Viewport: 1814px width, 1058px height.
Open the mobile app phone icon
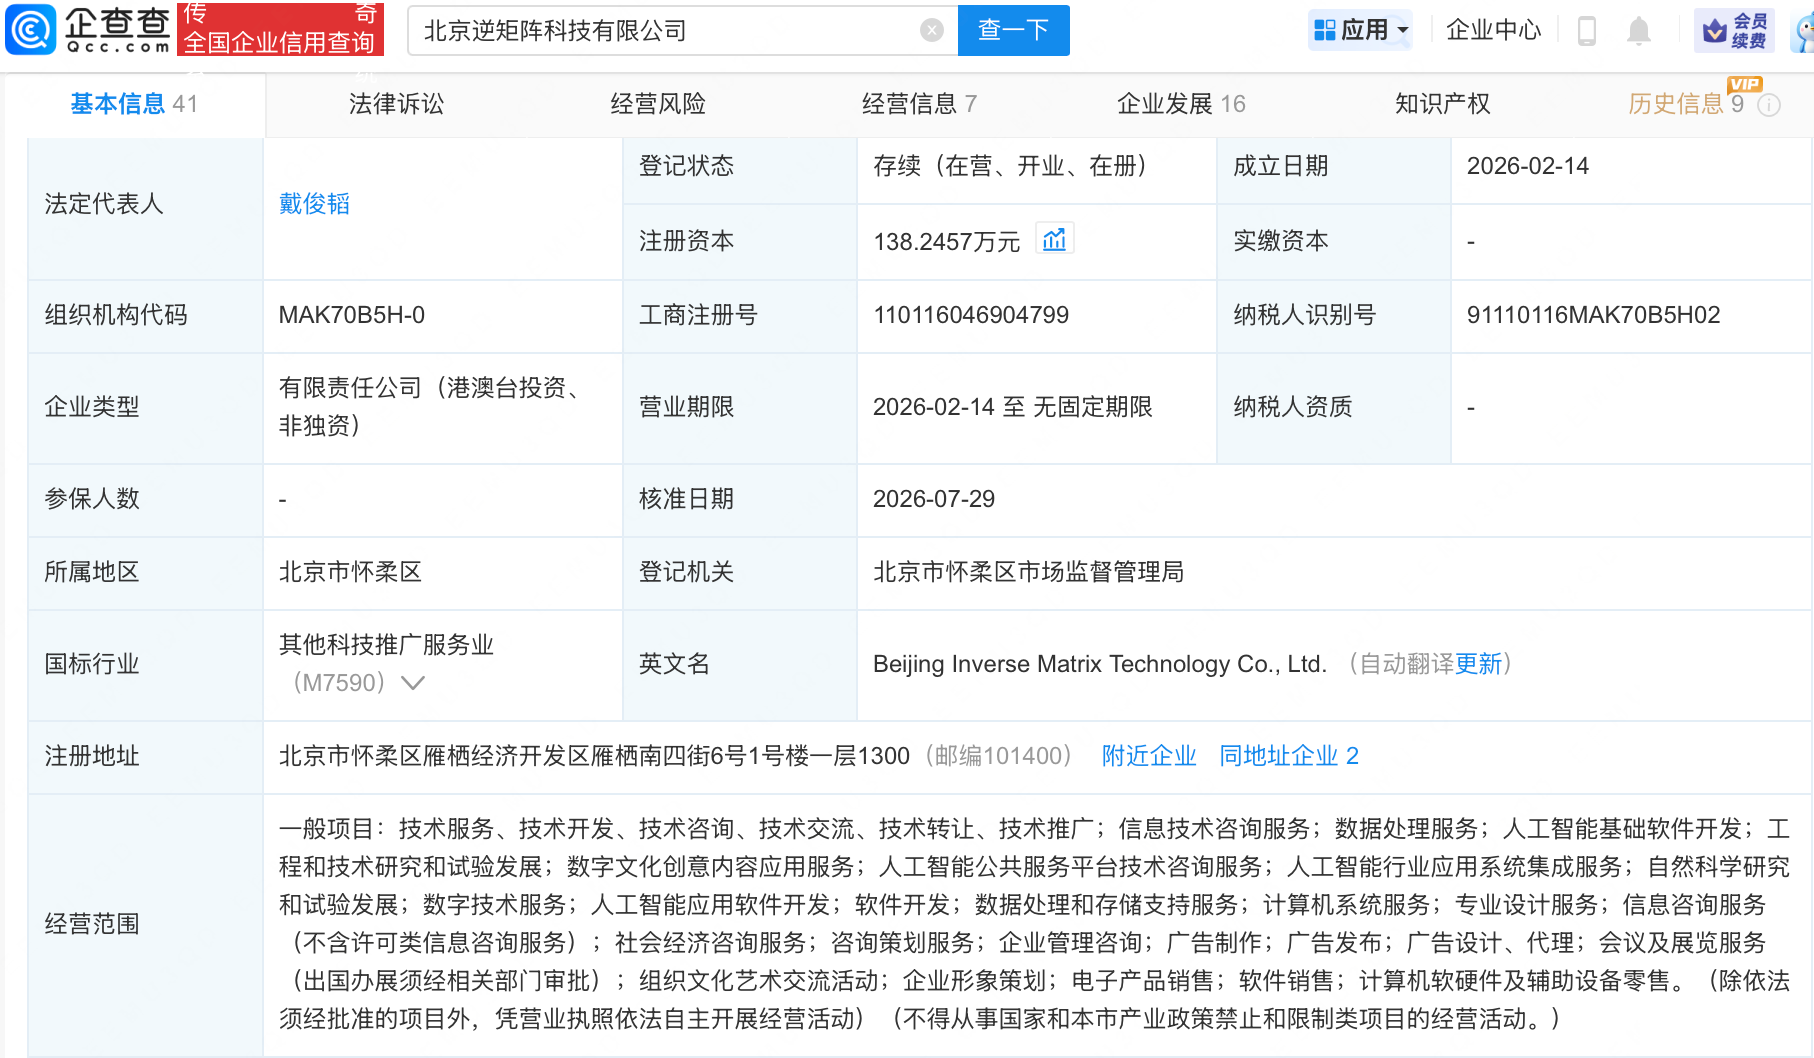pos(1586,31)
